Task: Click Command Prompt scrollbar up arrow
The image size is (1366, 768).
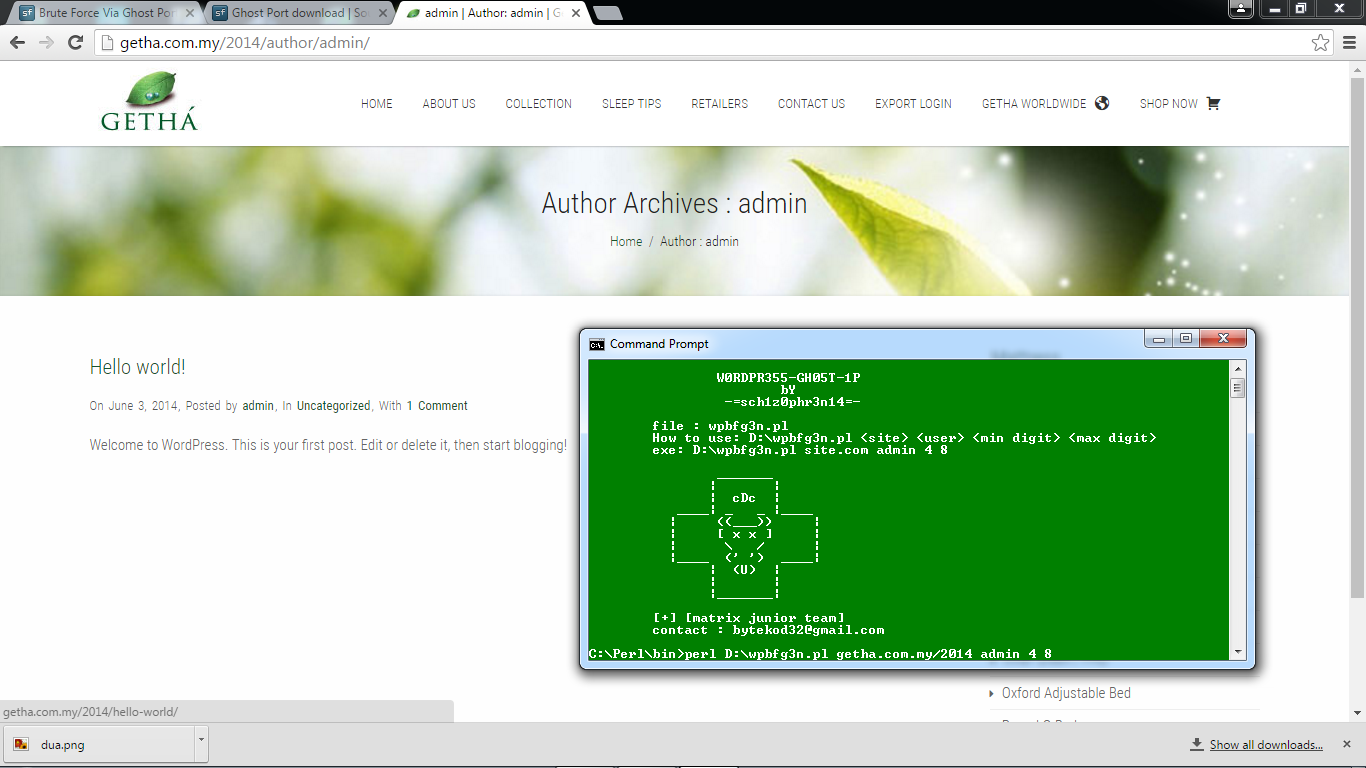Action: pos(1238,368)
